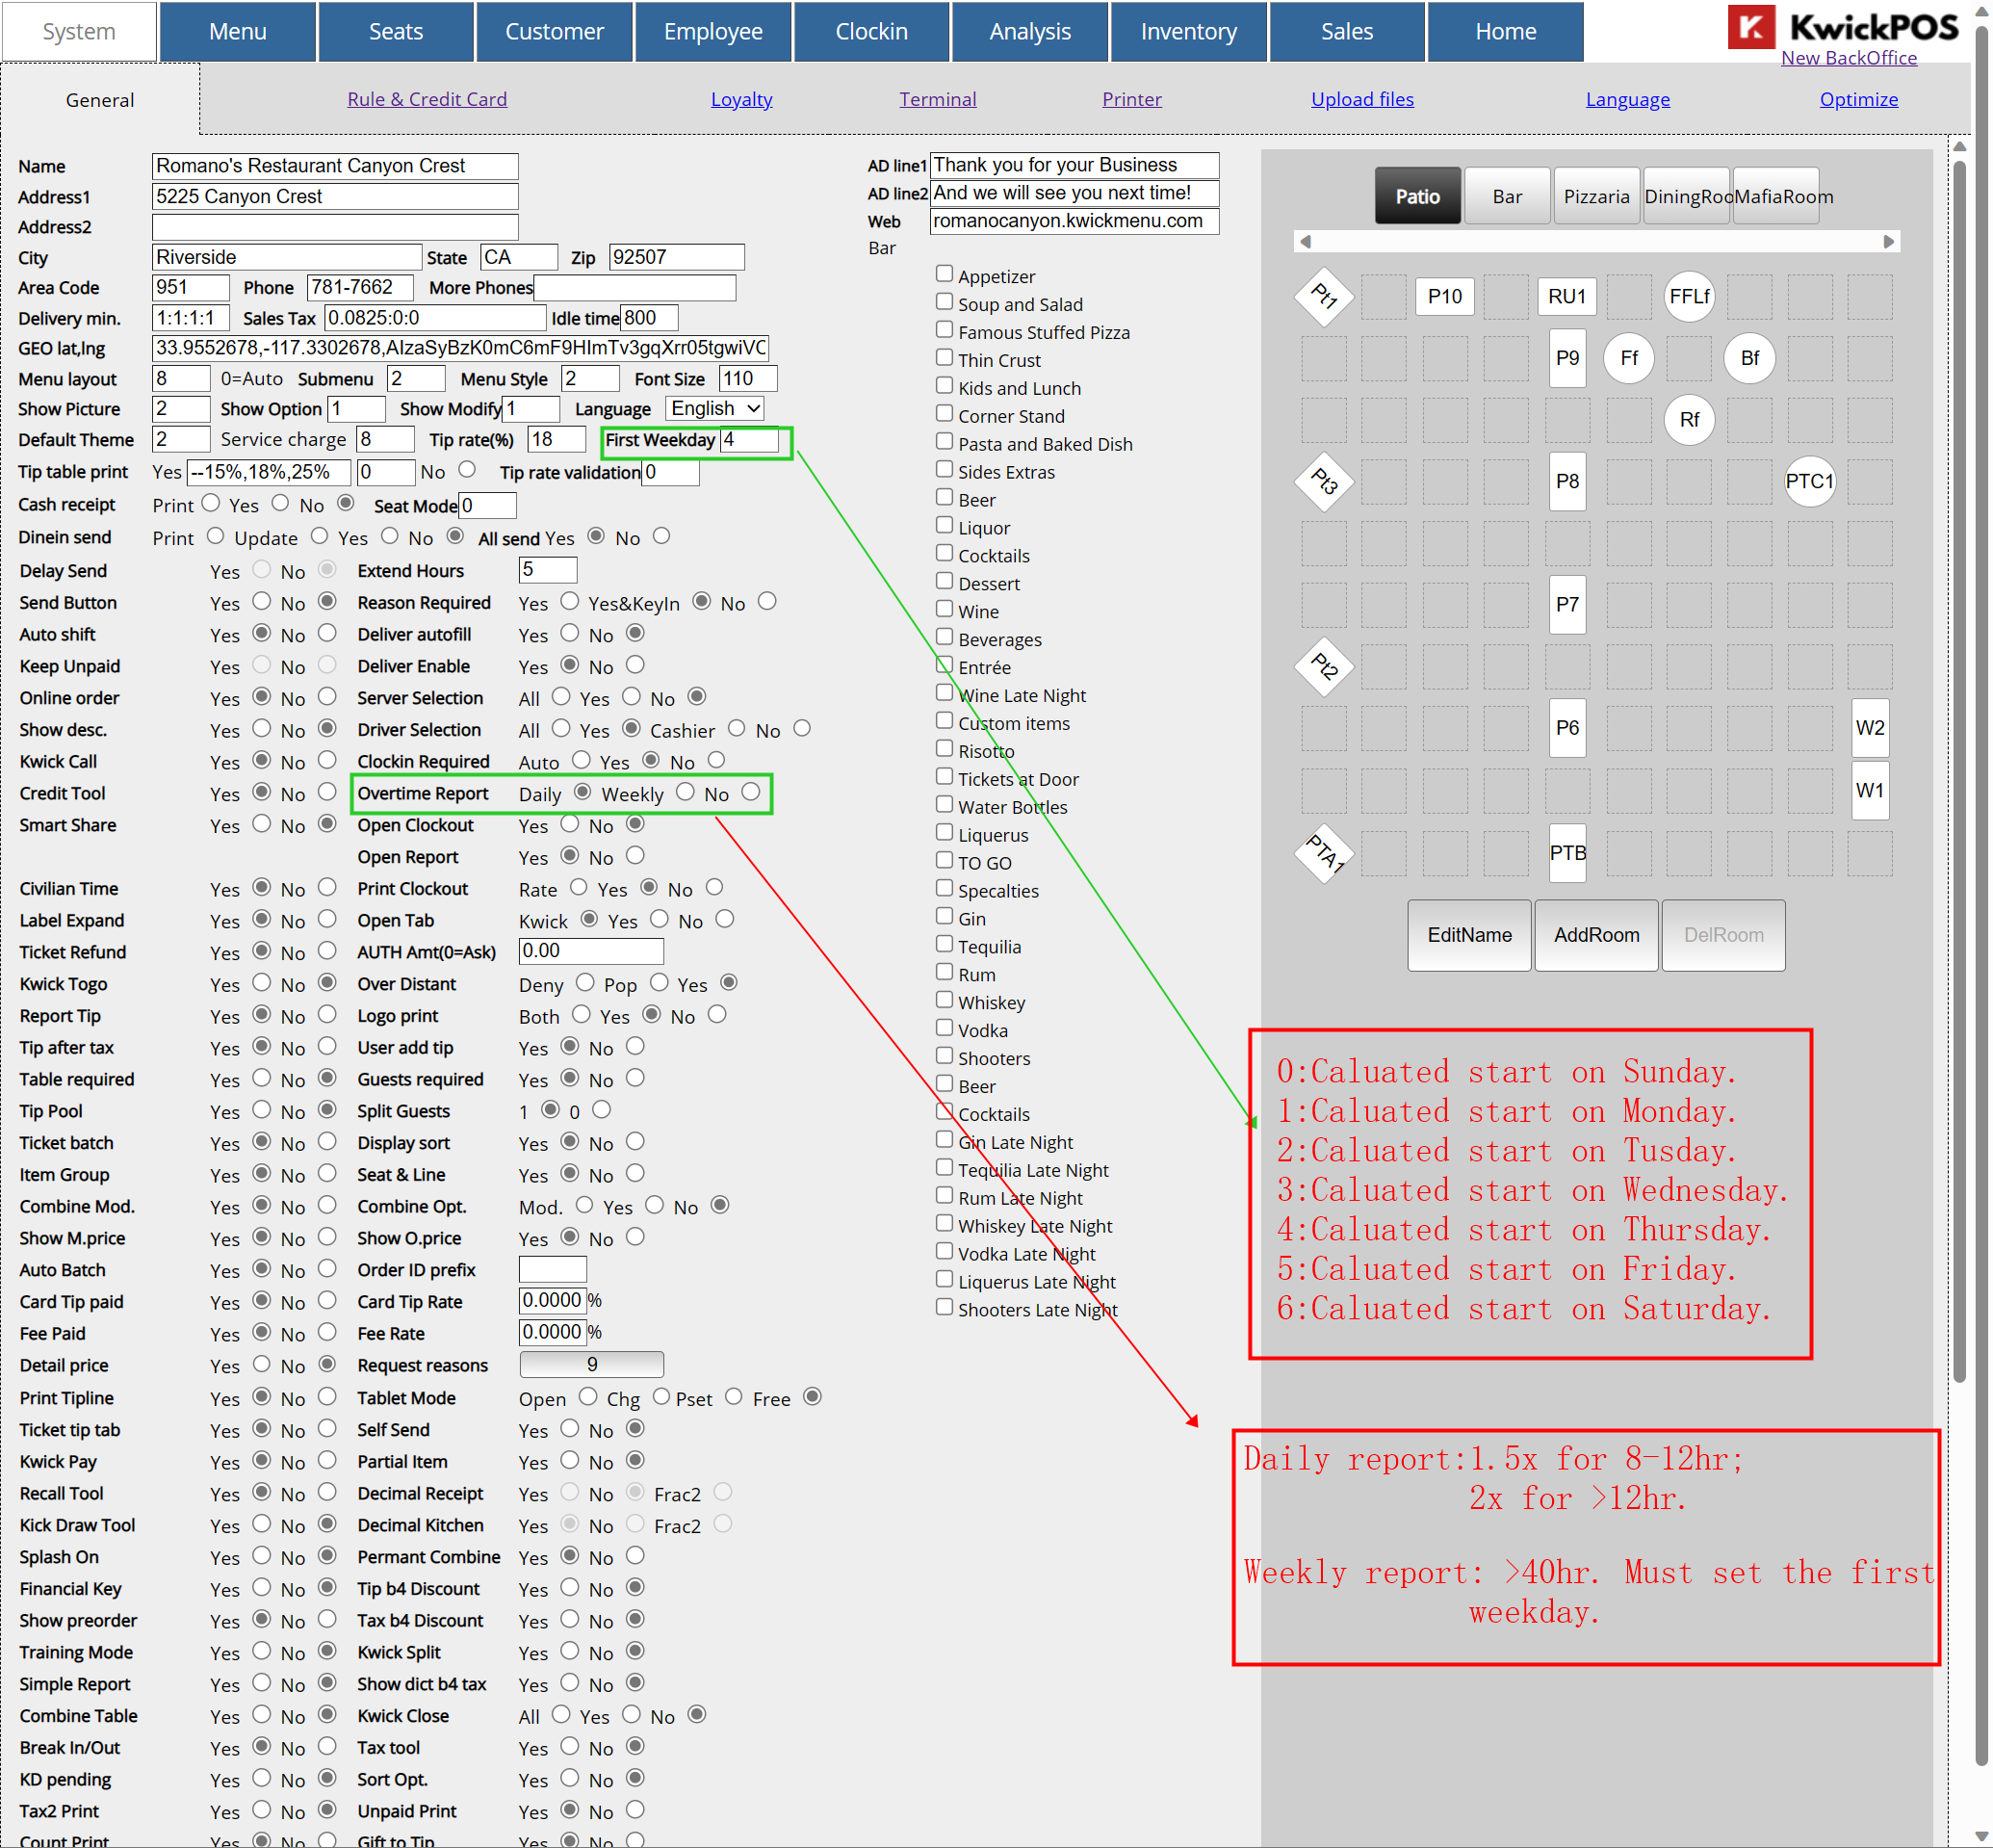Tick the Famous Stuffed Pizza checkbox
Viewport: 1993px width, 1848px height.
tap(944, 330)
